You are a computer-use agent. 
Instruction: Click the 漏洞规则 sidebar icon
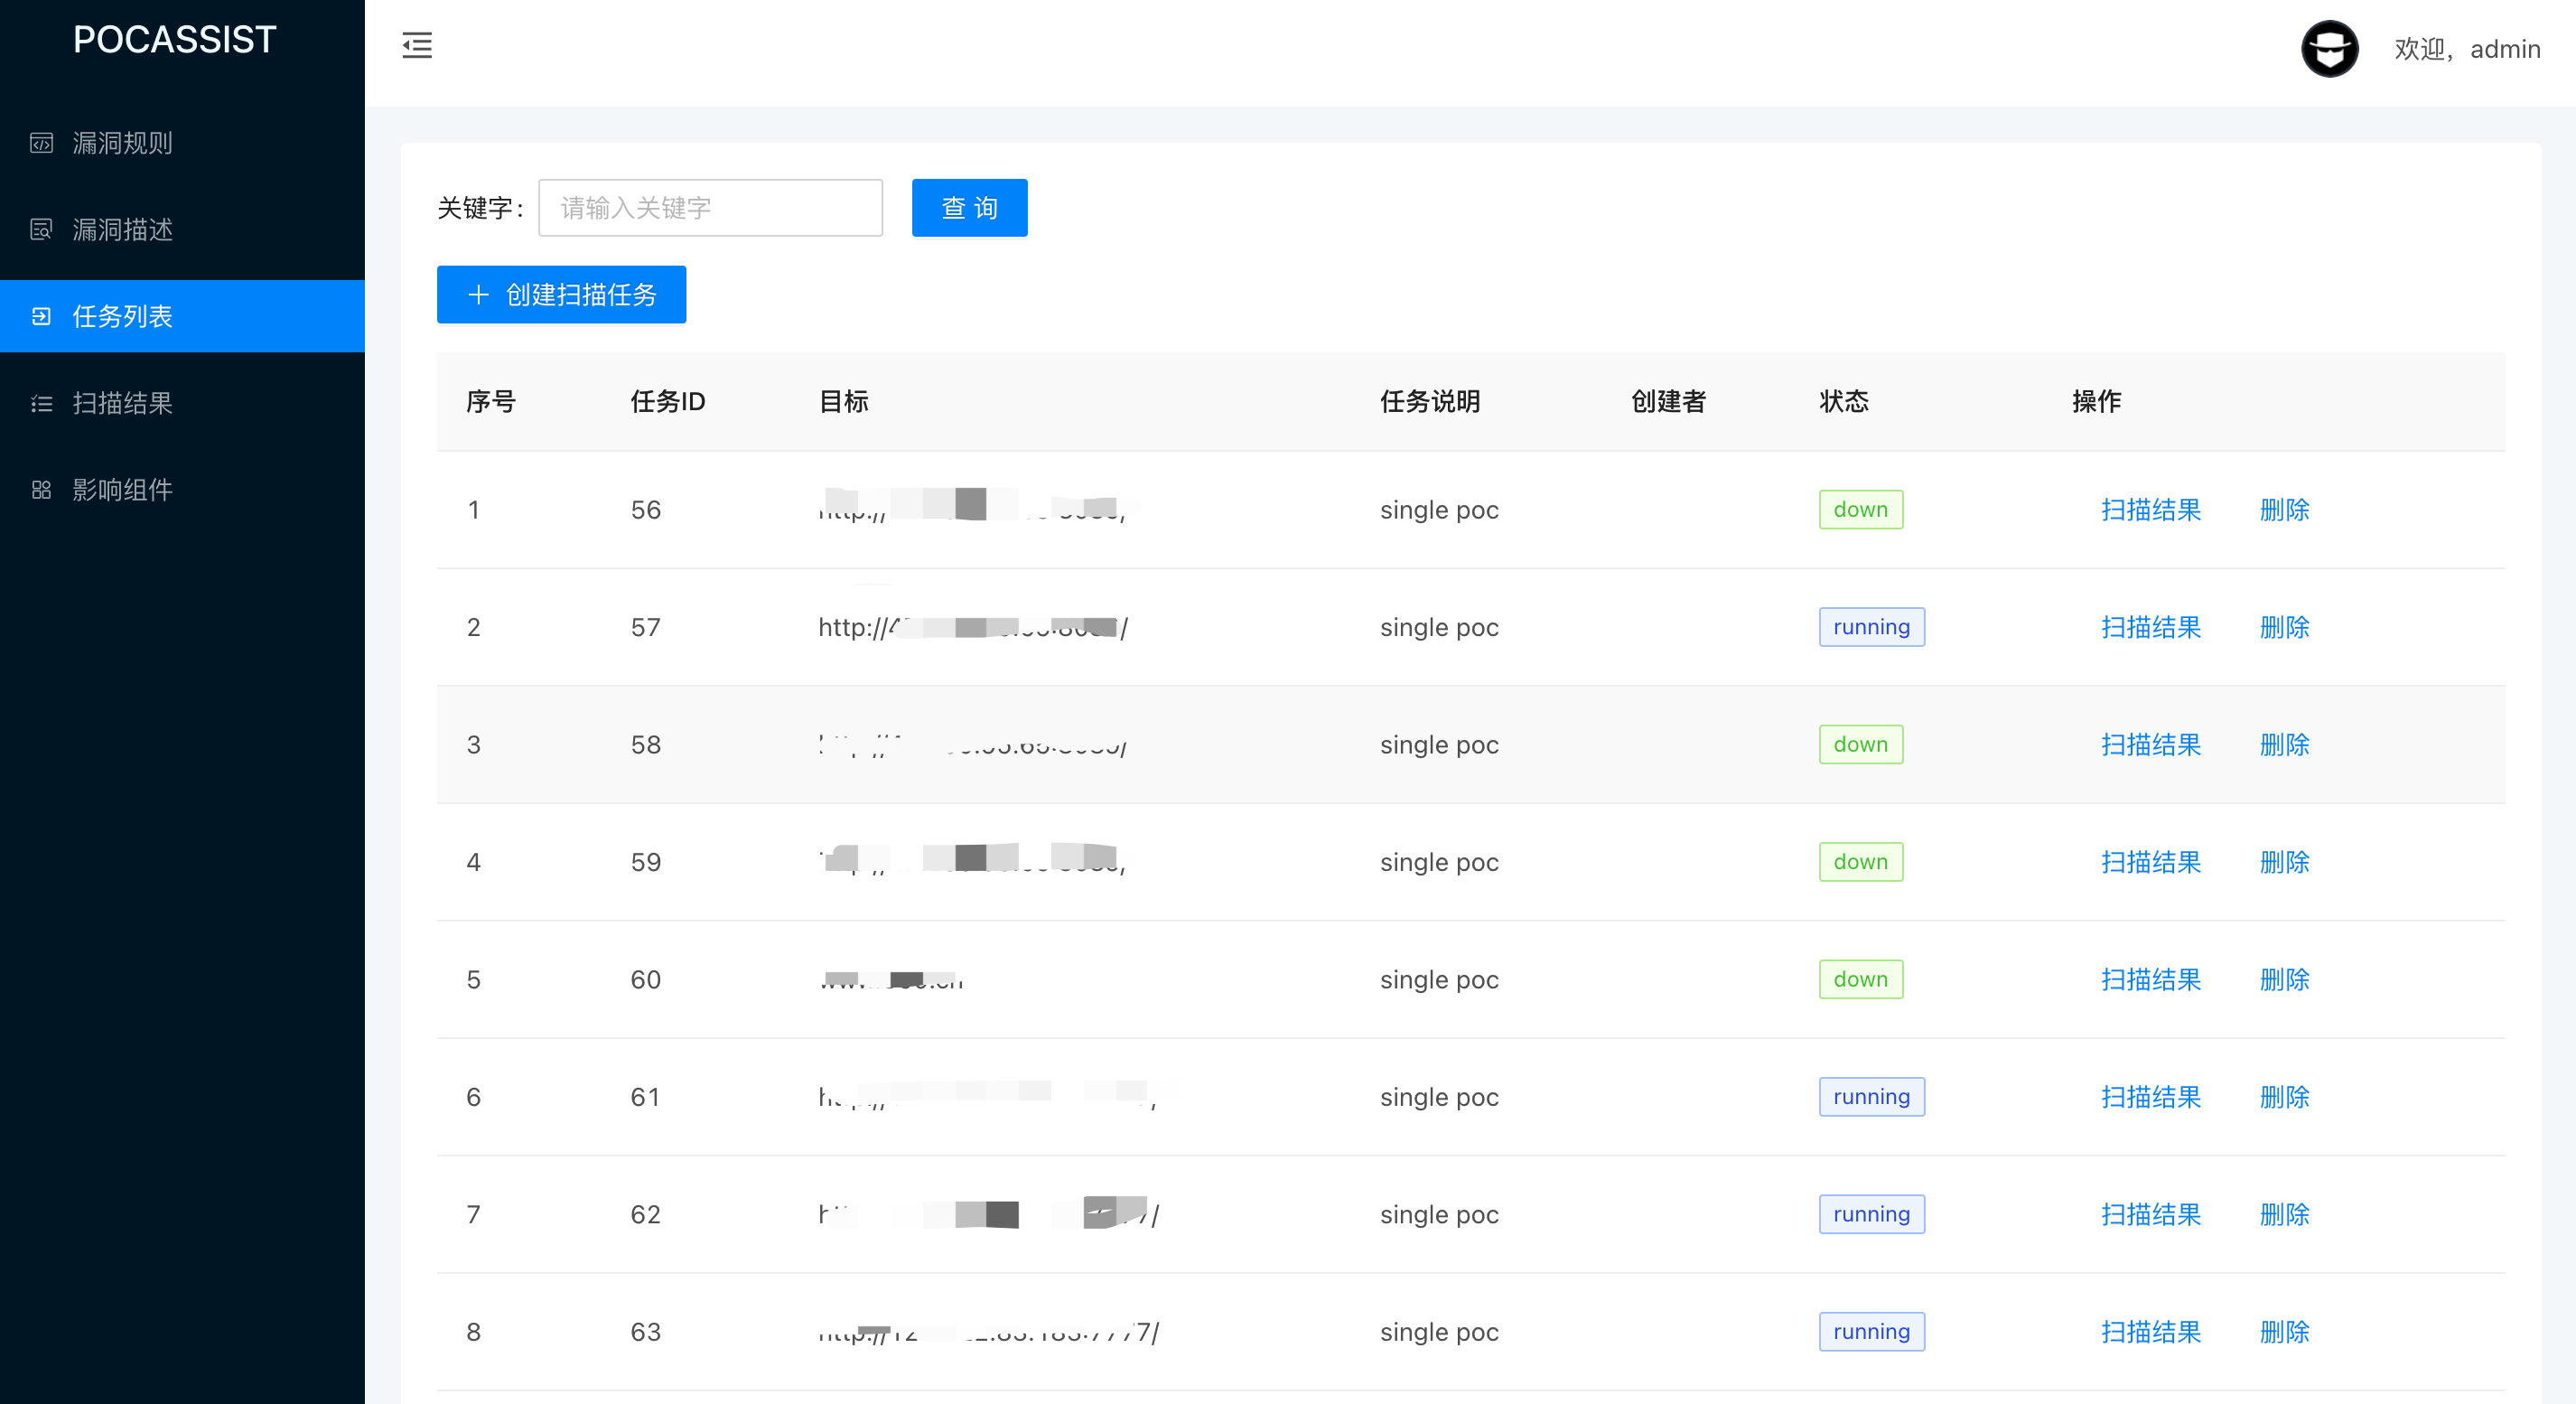(x=41, y=143)
